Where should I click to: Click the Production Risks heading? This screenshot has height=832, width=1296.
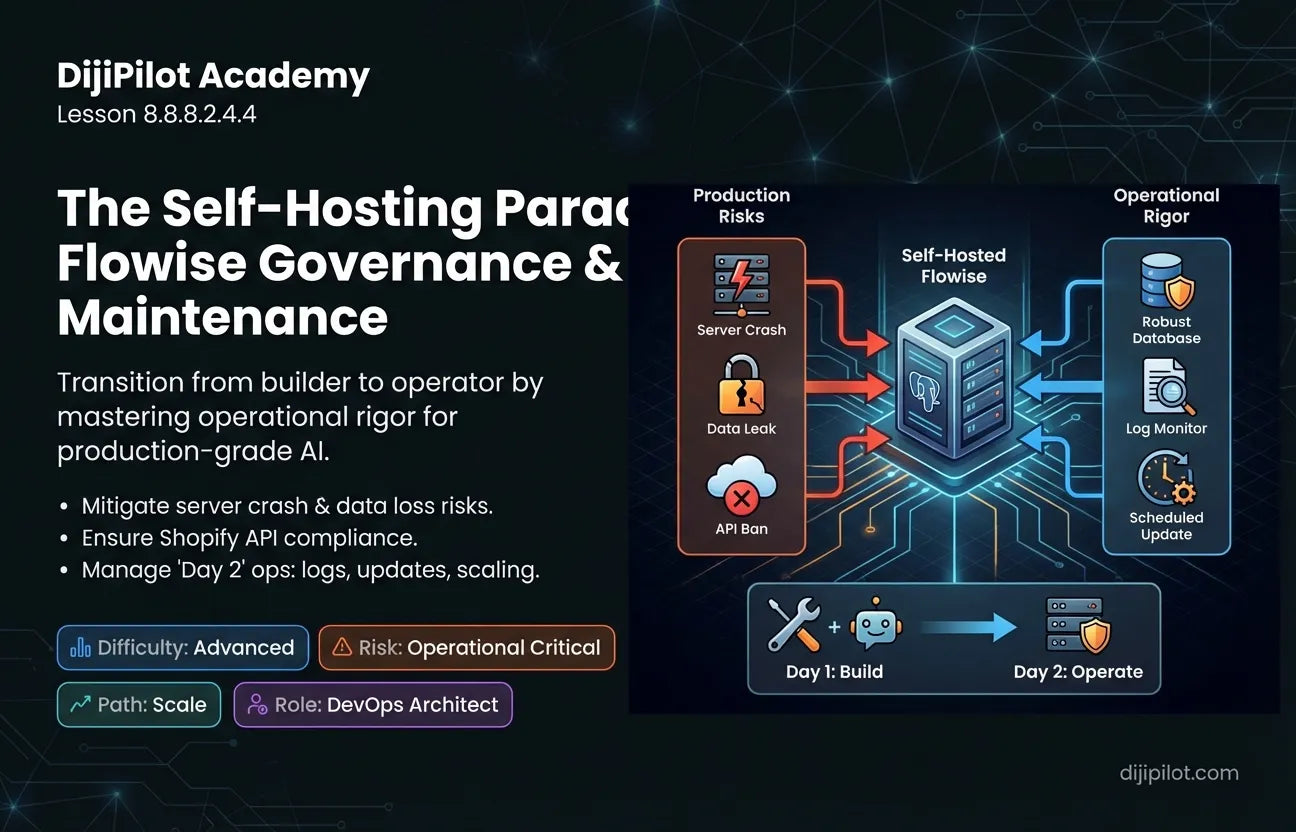pyautogui.click(x=741, y=205)
